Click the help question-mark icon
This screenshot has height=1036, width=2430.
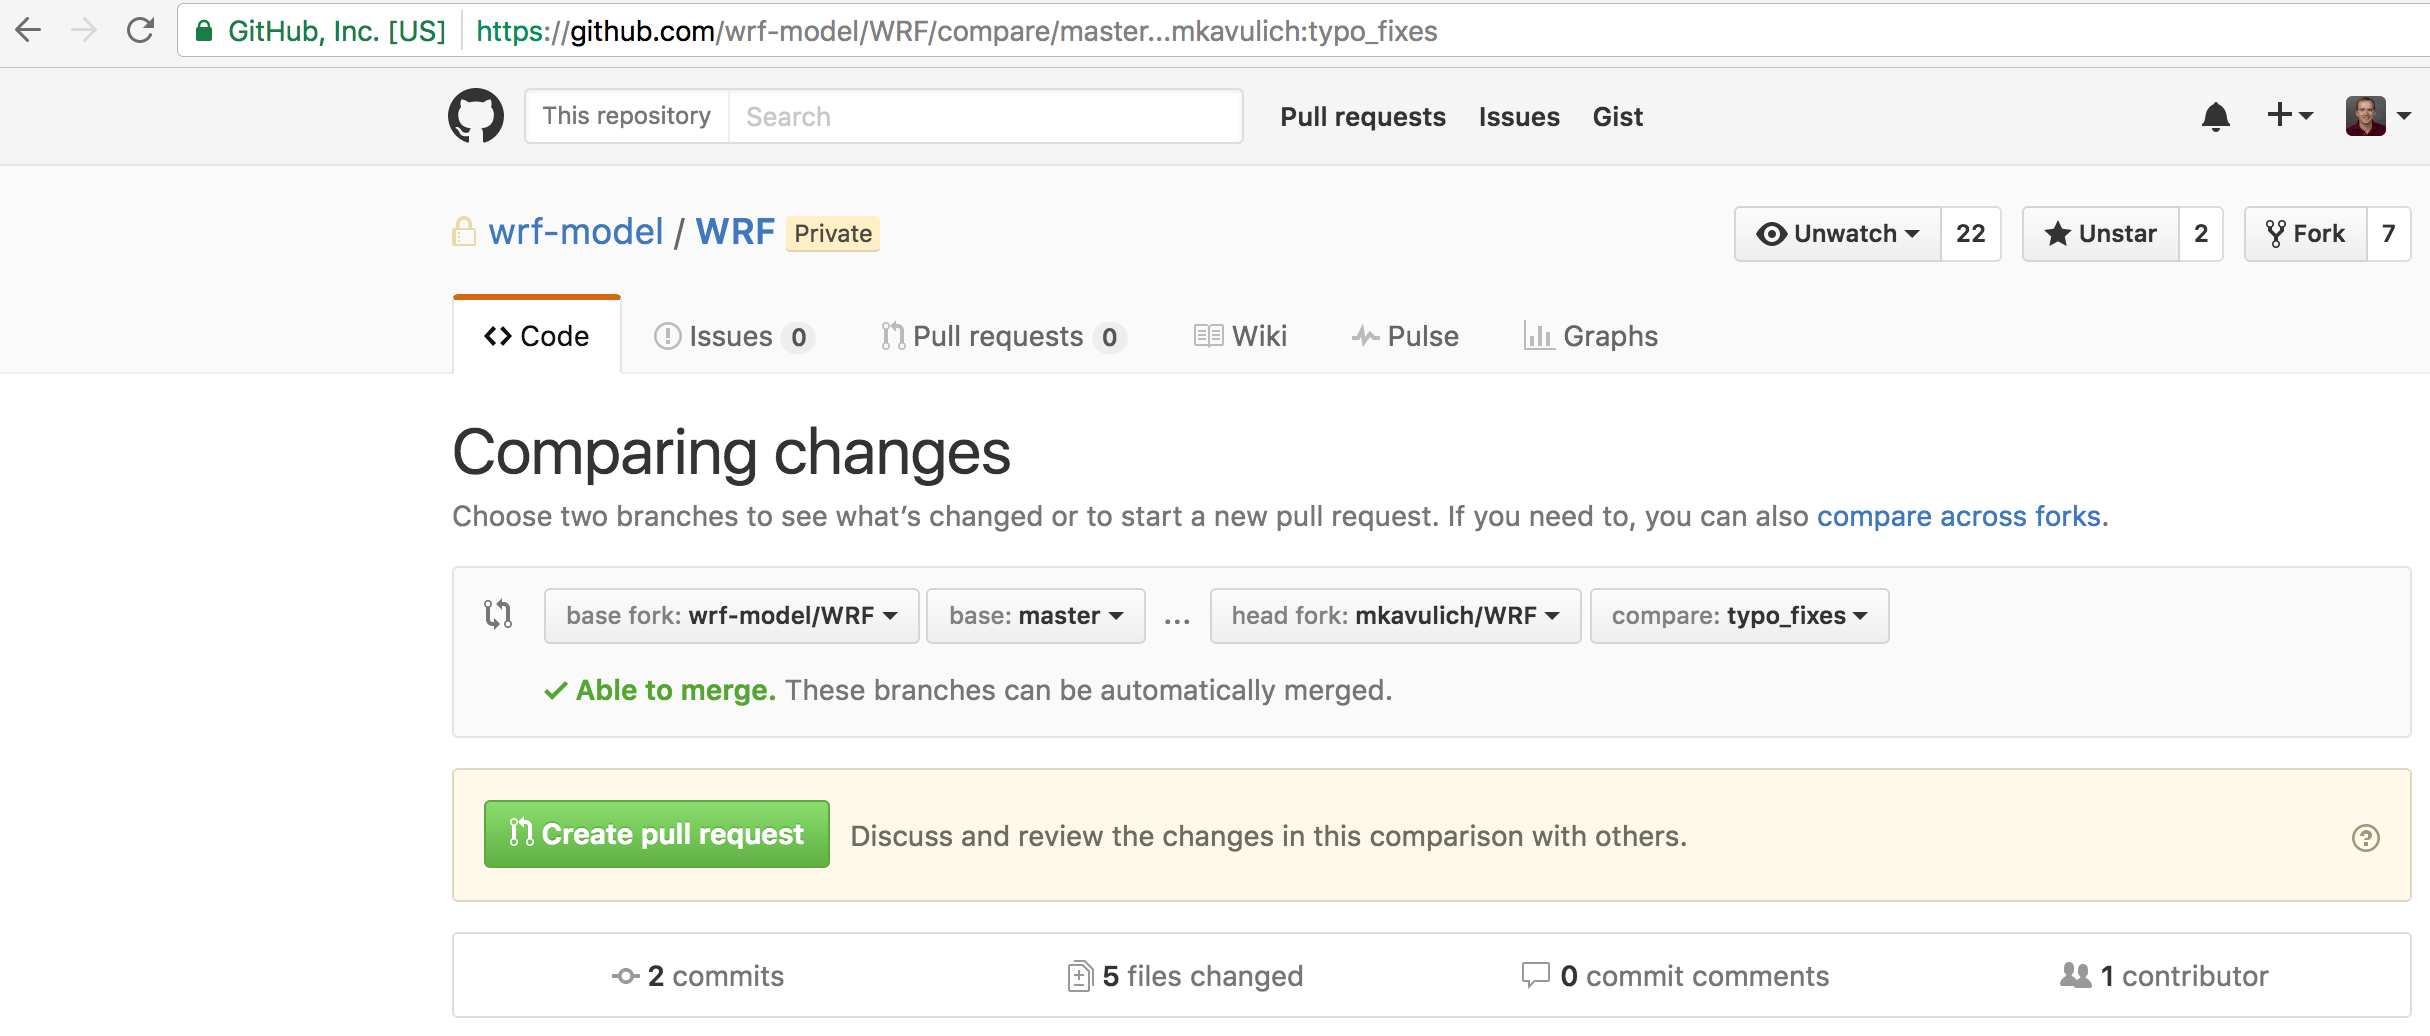tap(2364, 836)
